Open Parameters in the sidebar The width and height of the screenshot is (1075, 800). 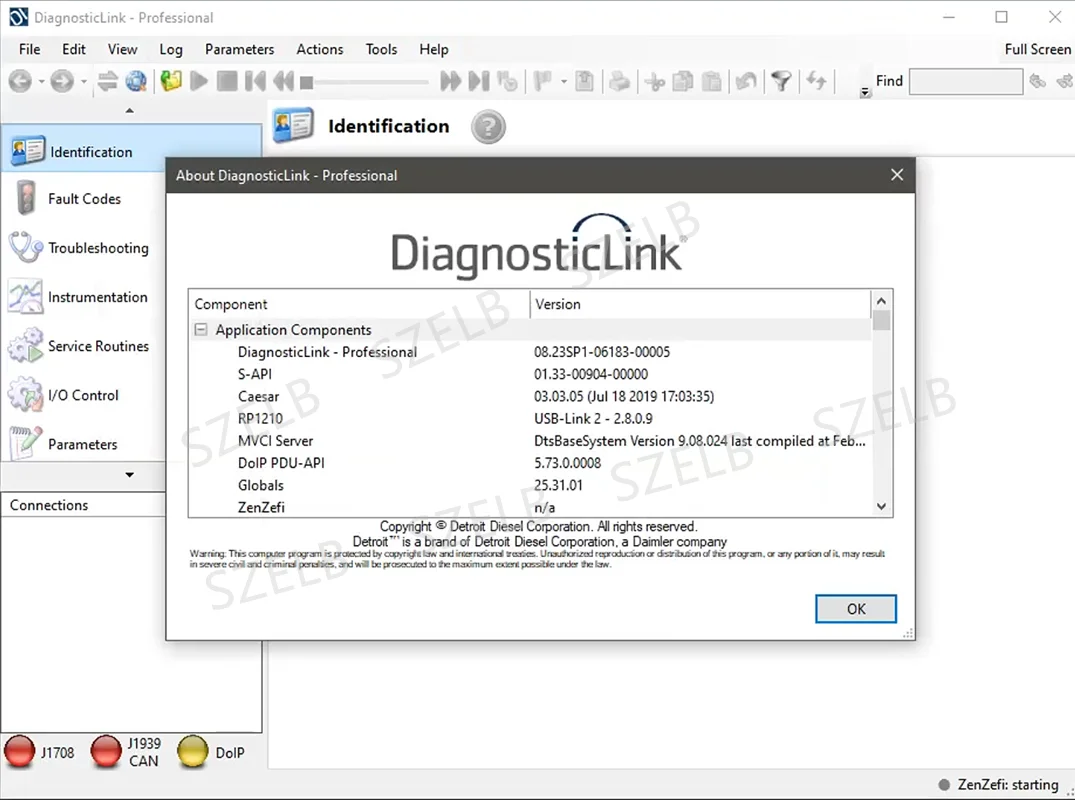[84, 444]
